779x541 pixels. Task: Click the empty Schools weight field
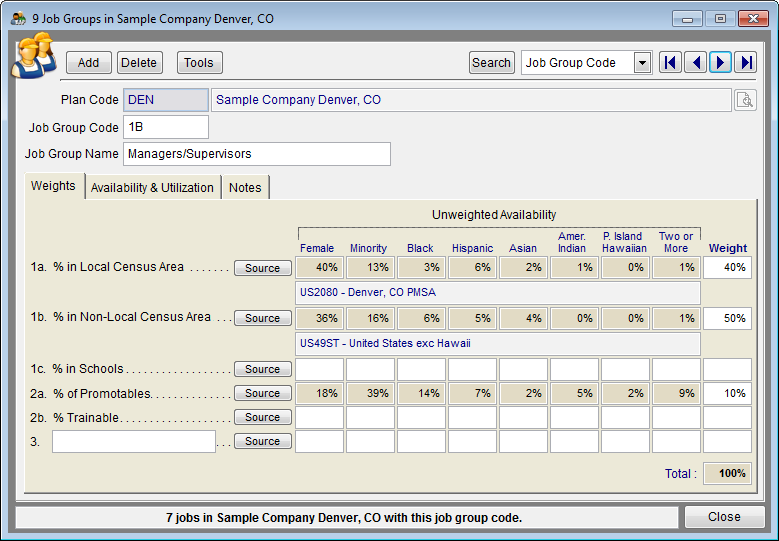727,370
